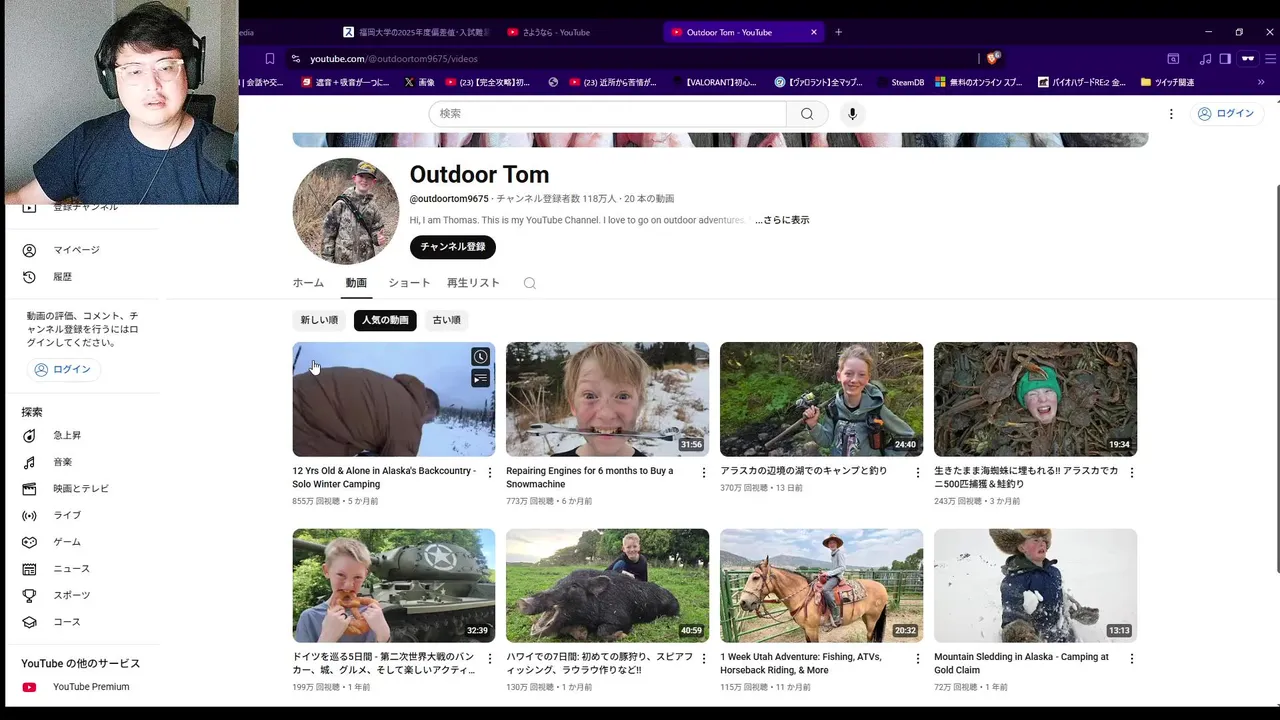The image size is (1280, 720).
Task: Open options menu for Solo Winter Camping video
Action: tap(490, 473)
